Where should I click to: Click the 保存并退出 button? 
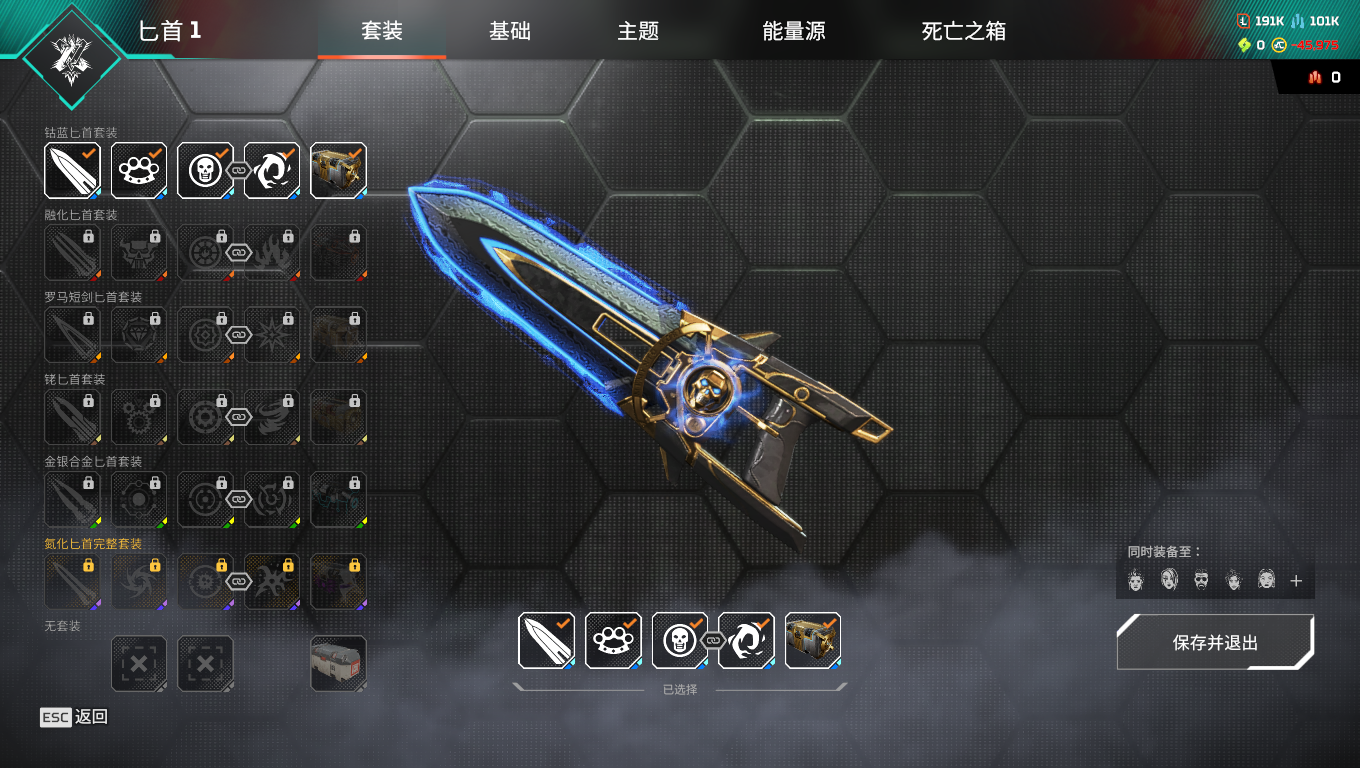[x=1215, y=642]
